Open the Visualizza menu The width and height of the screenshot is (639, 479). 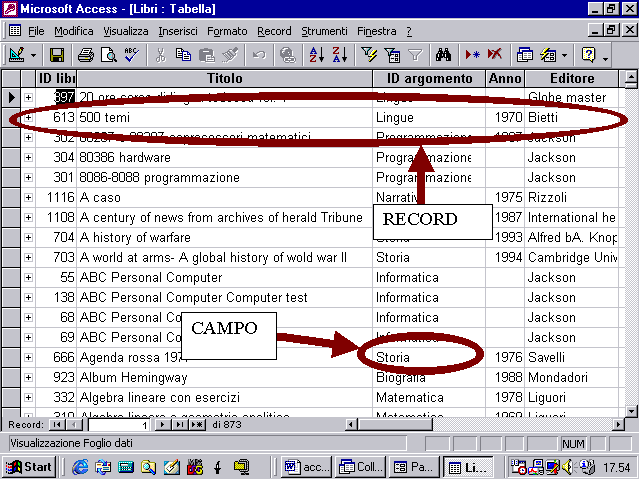126,31
